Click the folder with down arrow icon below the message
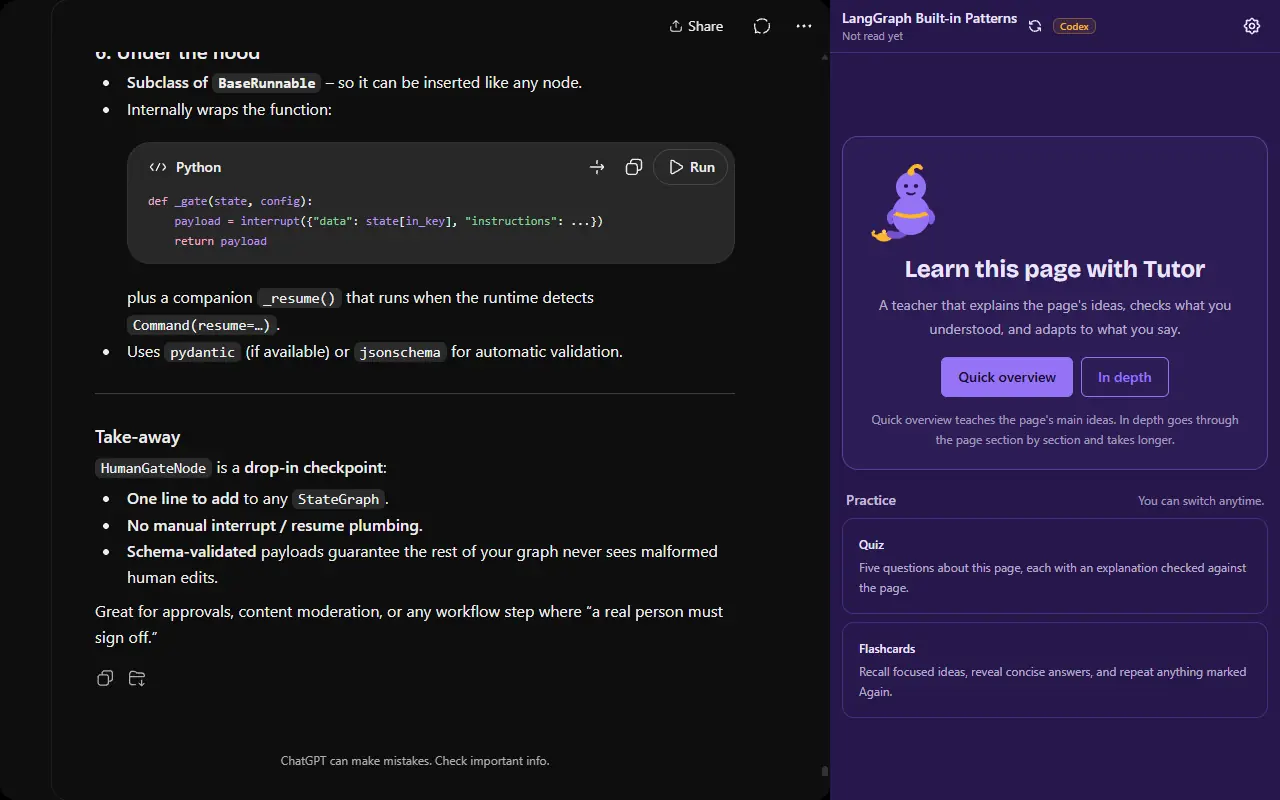Screen dimensions: 1280x800 [138, 678]
